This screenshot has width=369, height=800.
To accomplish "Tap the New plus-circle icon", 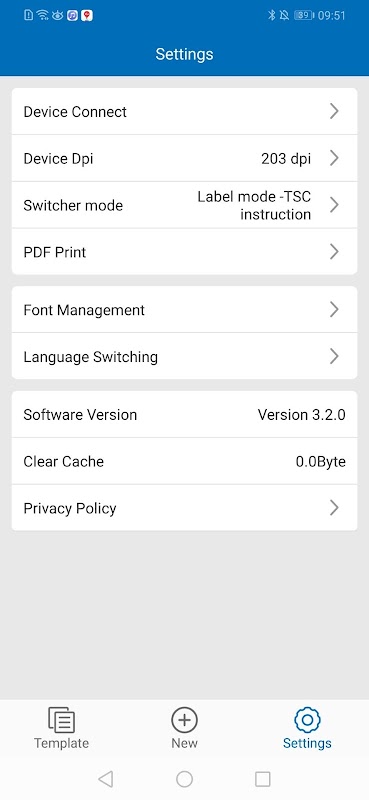I will [184, 720].
